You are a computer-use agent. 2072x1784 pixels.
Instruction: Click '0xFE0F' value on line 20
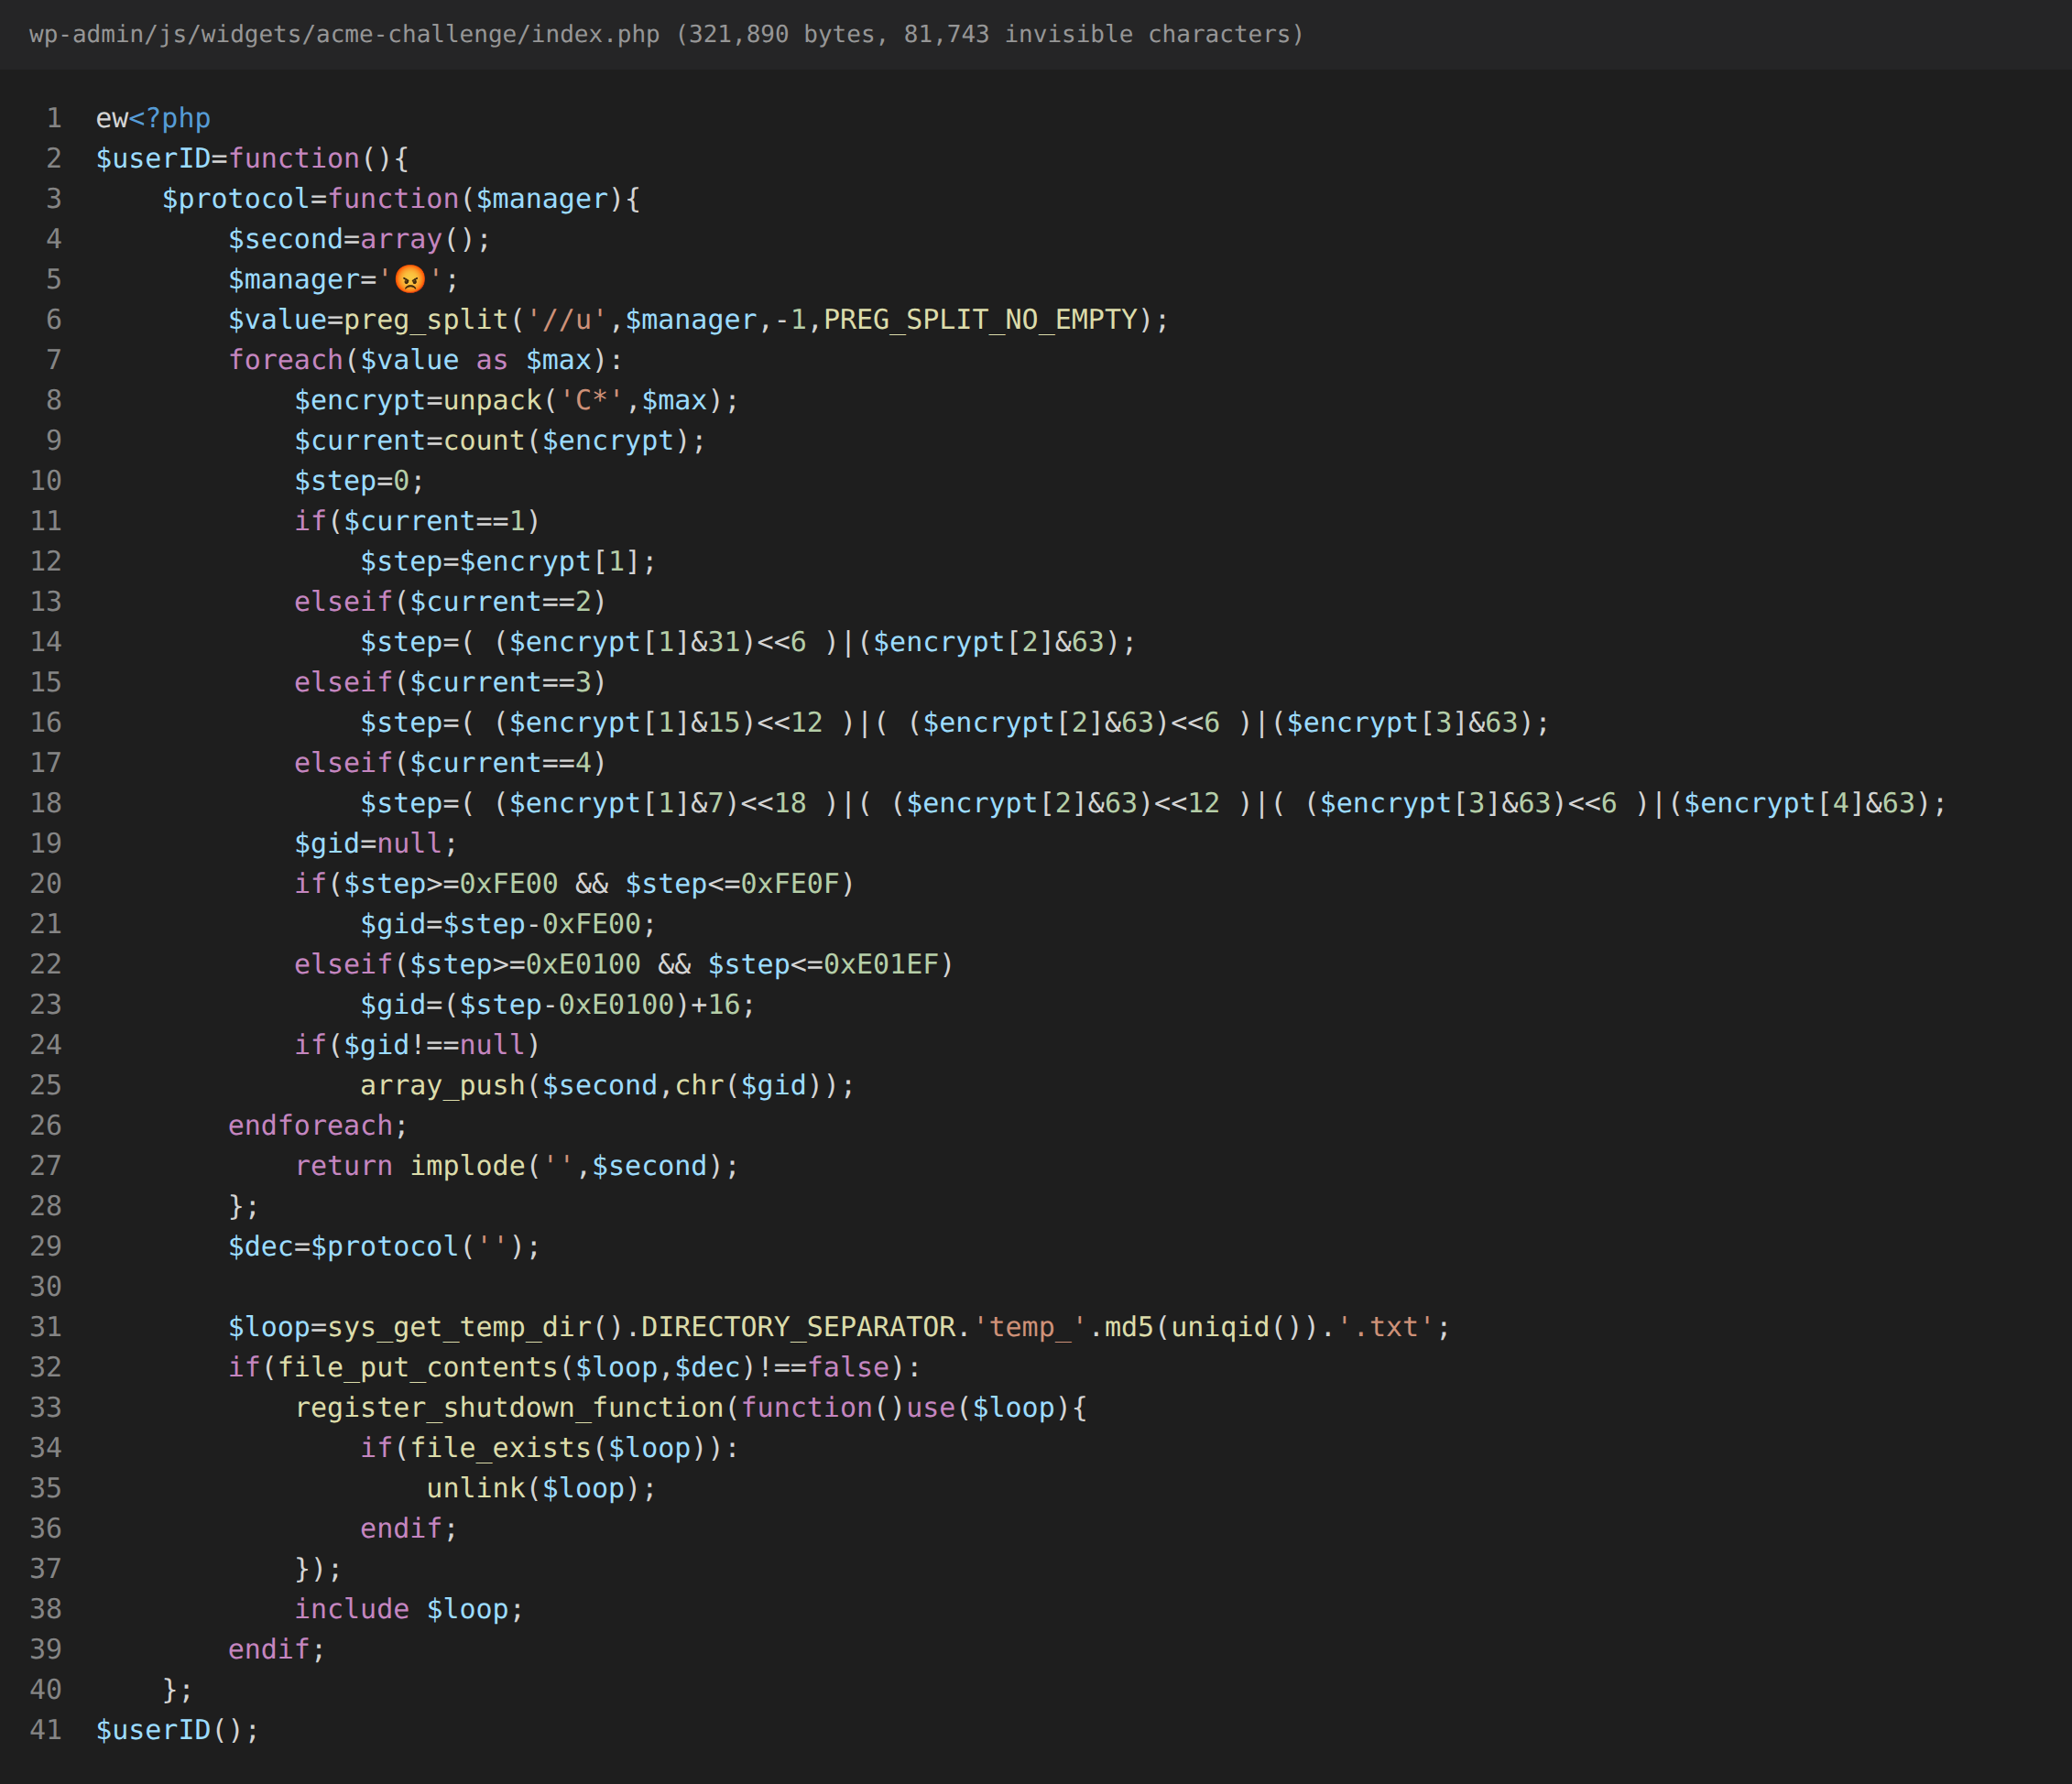pyautogui.click(x=790, y=884)
